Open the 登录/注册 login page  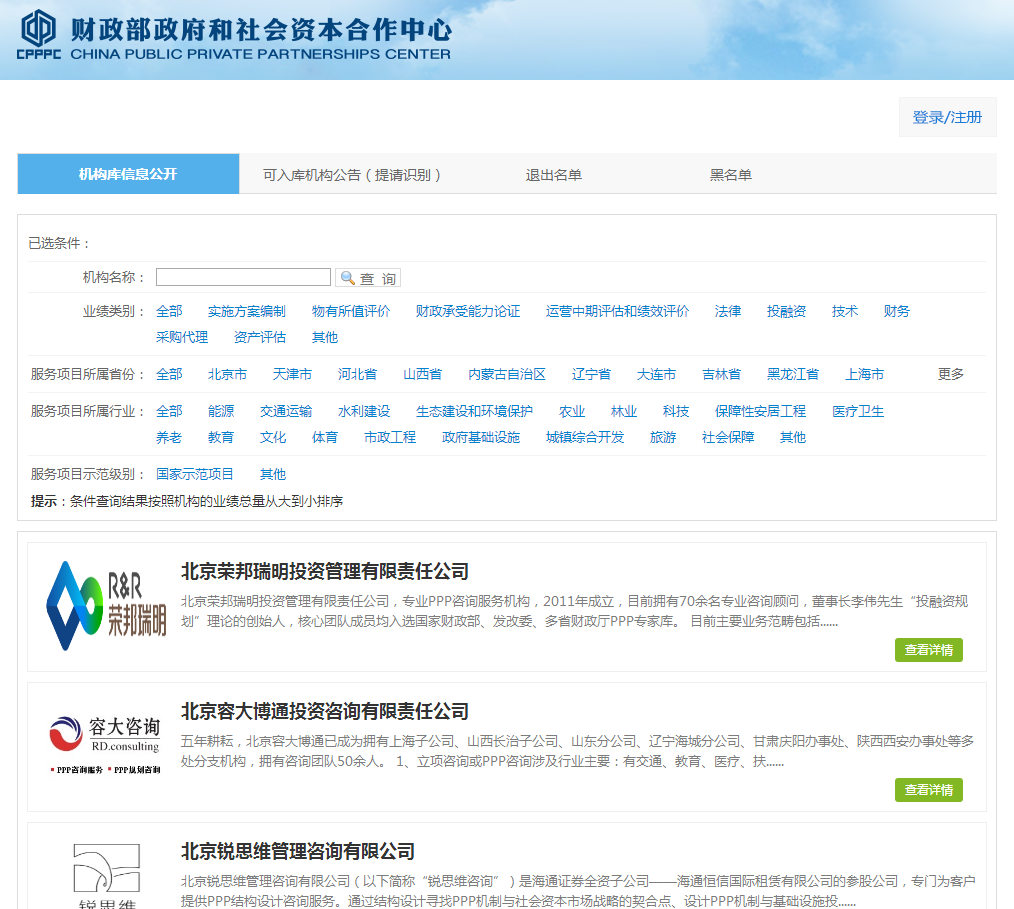947,117
